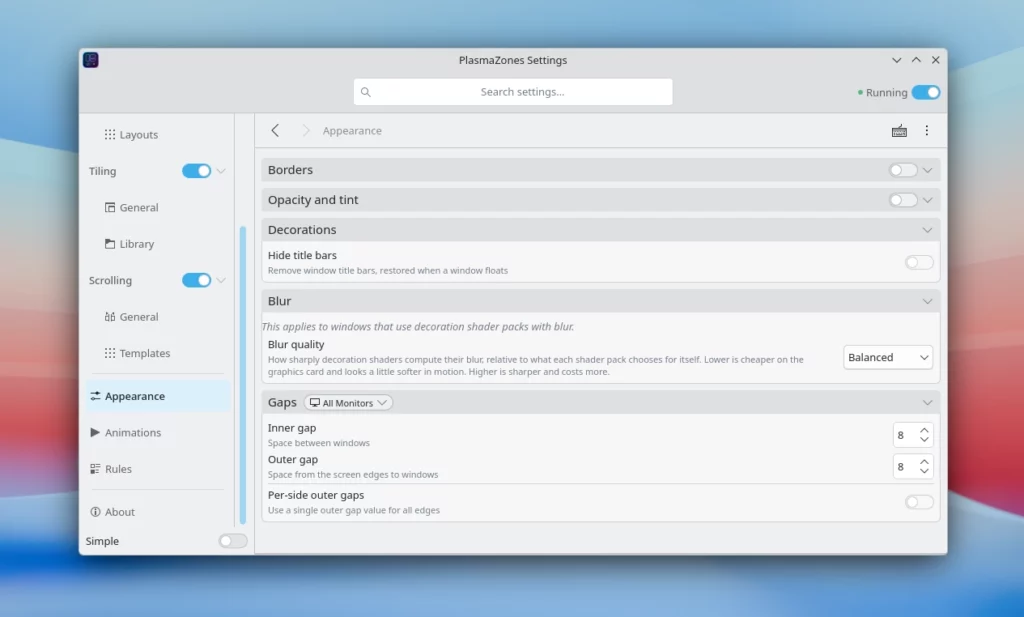The image size is (1024, 617).
Task: Decrease the Inner gap value
Action: click(x=924, y=439)
